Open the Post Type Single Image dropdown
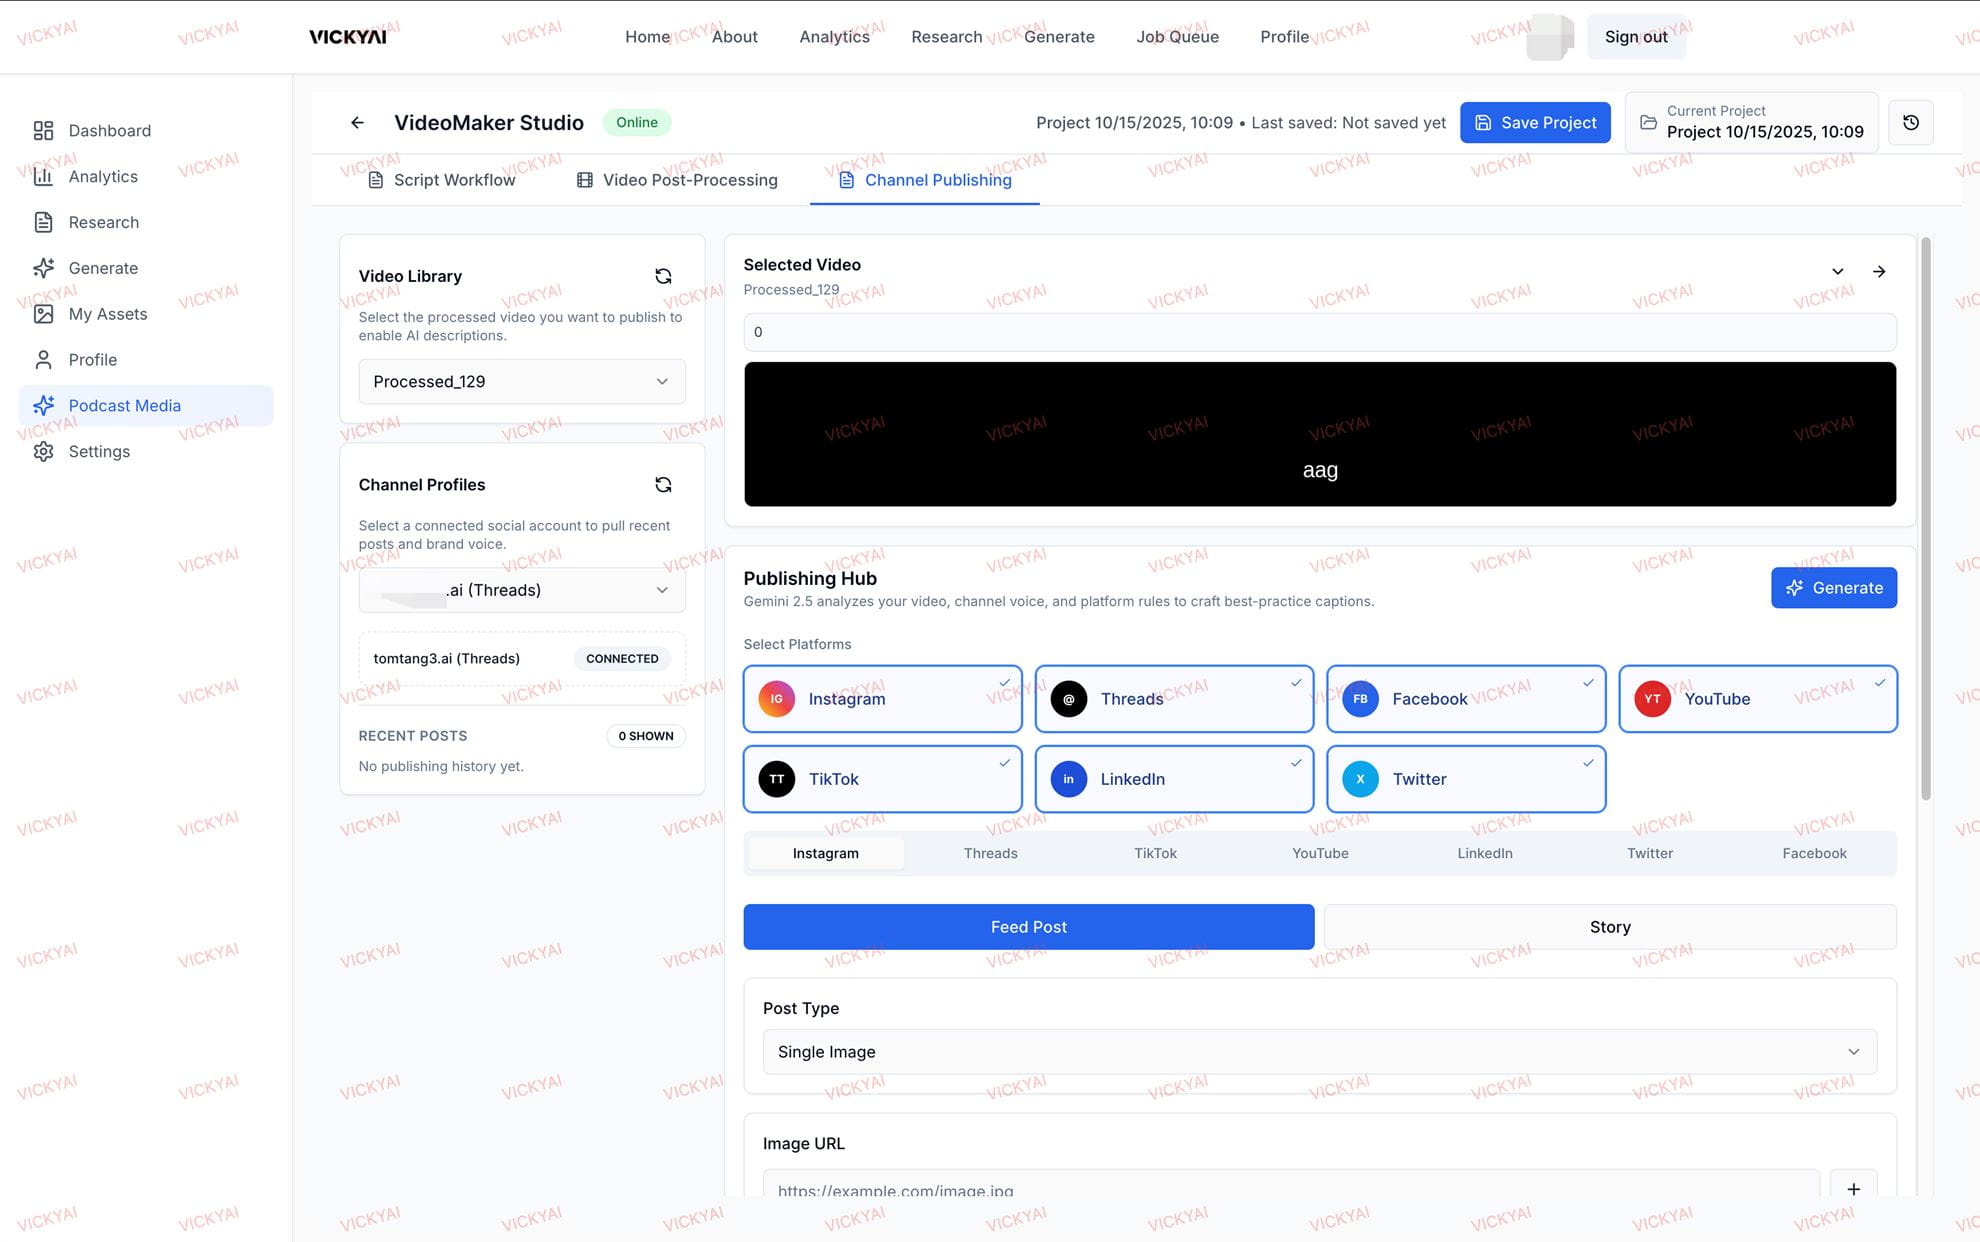 click(1318, 1052)
